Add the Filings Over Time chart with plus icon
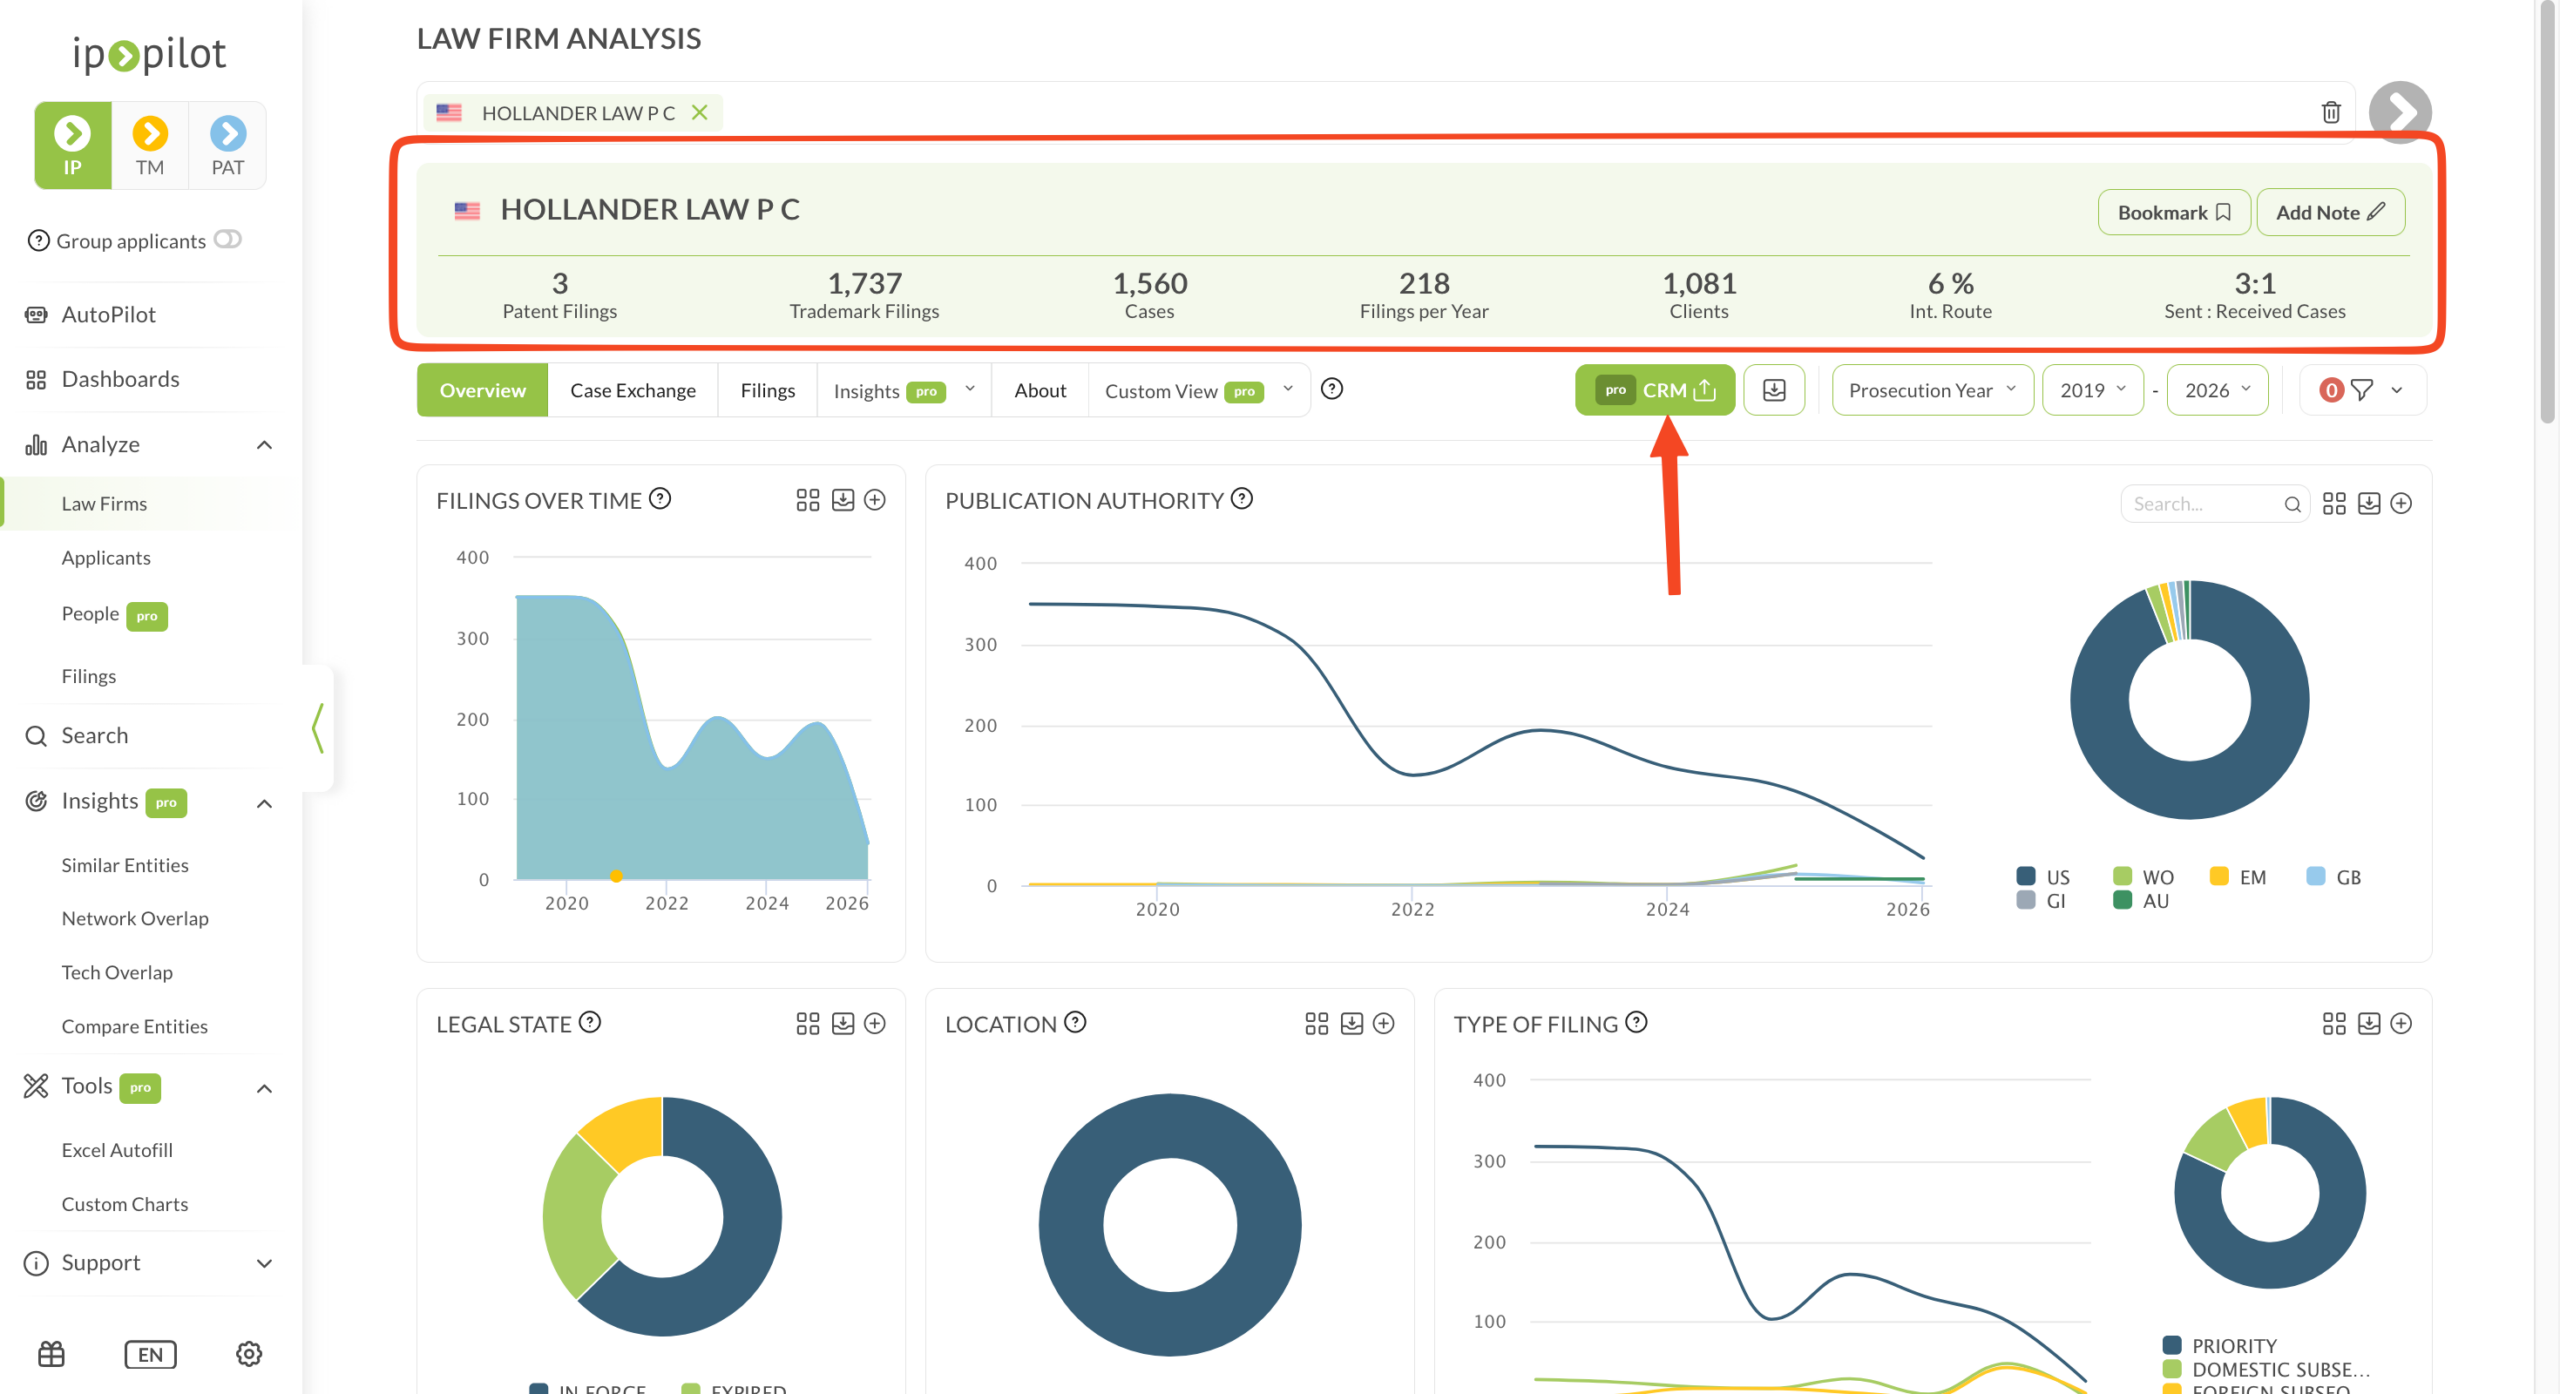 pos(875,500)
